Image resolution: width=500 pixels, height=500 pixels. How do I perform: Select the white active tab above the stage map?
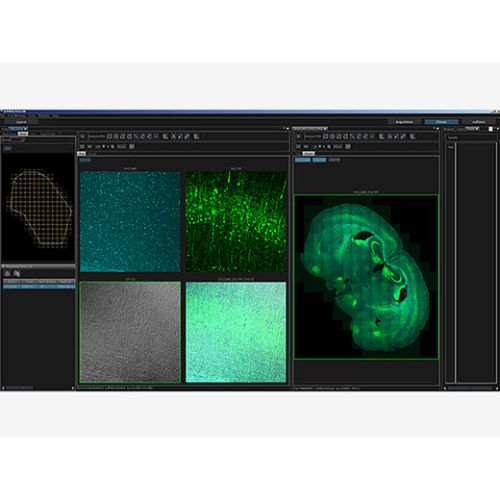(23, 134)
